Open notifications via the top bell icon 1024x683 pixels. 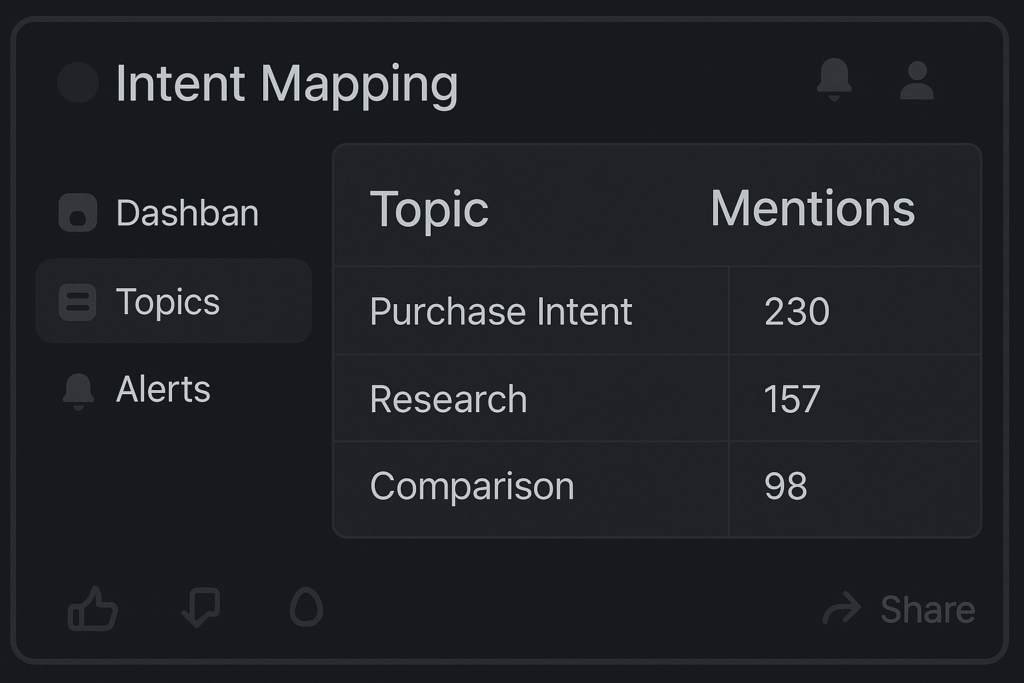click(834, 79)
